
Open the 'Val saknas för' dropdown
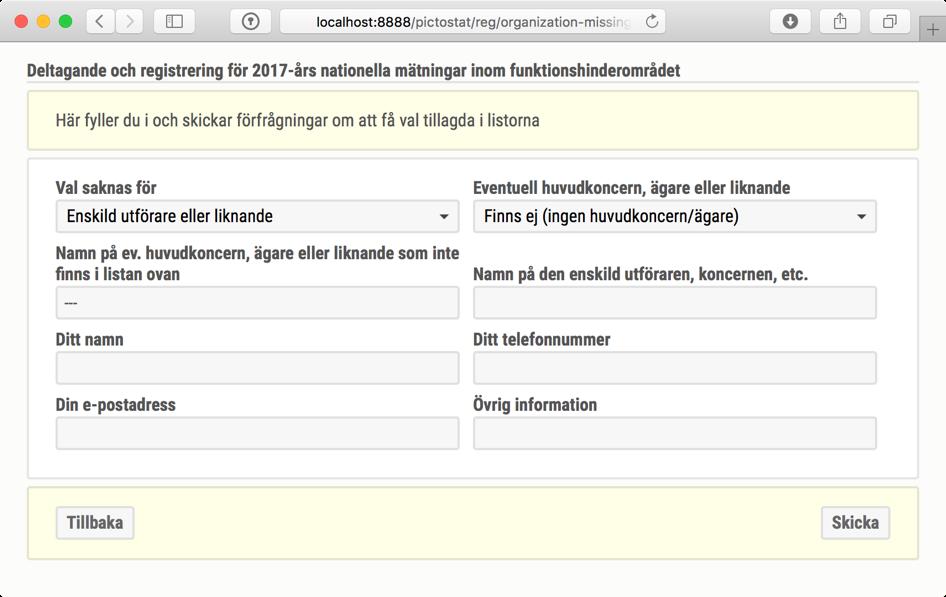pos(258,216)
